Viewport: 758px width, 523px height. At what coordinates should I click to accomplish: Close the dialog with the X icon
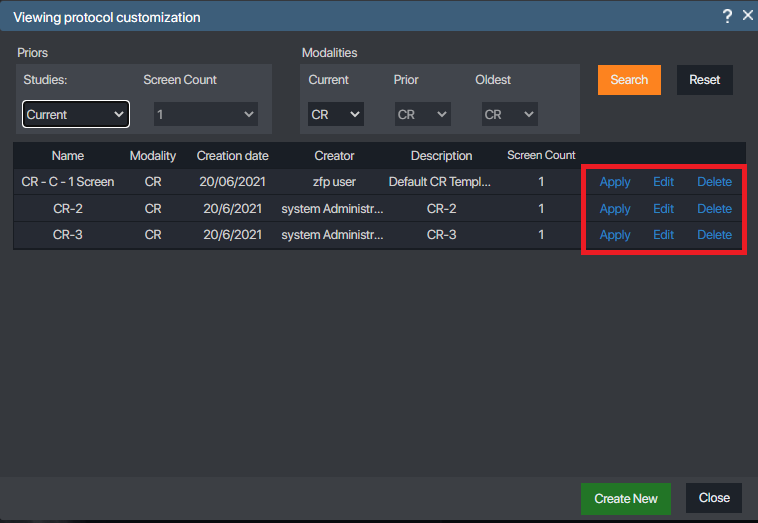(x=747, y=16)
